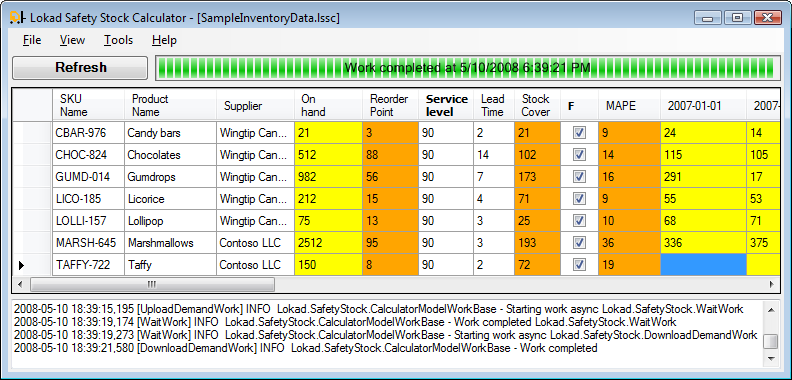Open the Tools menu

(118, 40)
